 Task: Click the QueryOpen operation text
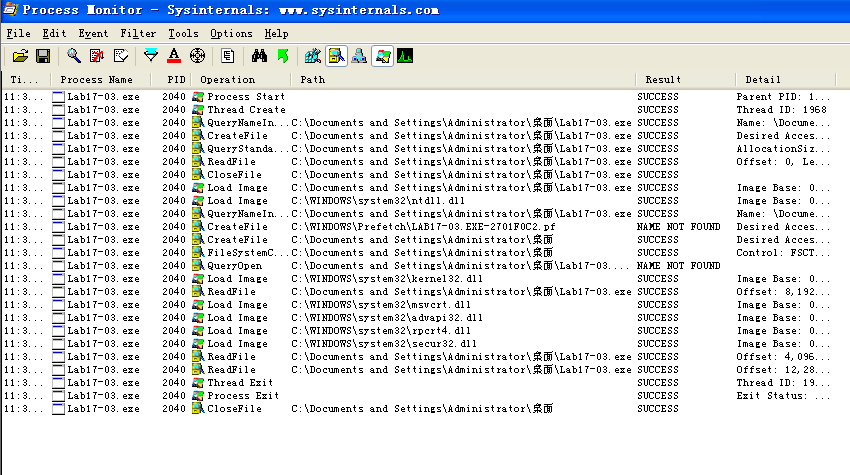[235, 266]
